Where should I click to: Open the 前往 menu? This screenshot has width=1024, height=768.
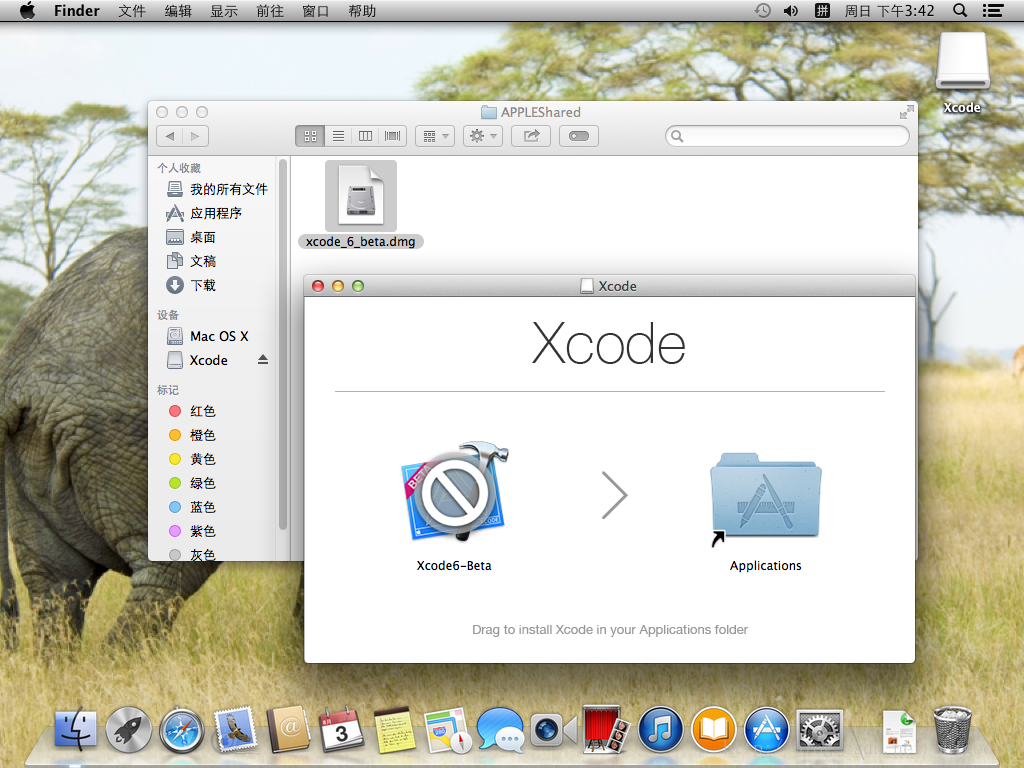coord(270,10)
